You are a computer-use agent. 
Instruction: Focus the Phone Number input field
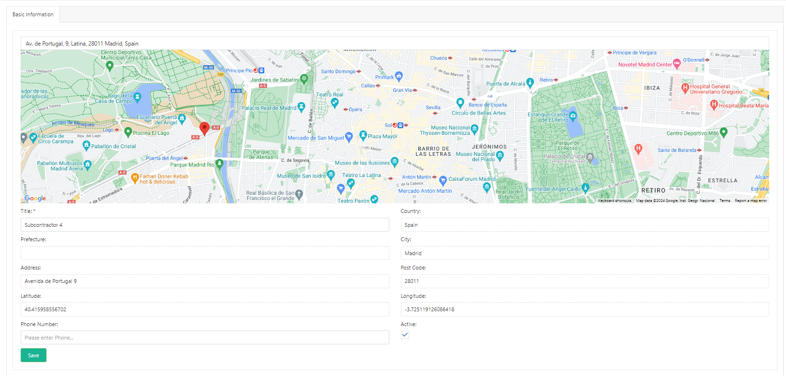[205, 337]
